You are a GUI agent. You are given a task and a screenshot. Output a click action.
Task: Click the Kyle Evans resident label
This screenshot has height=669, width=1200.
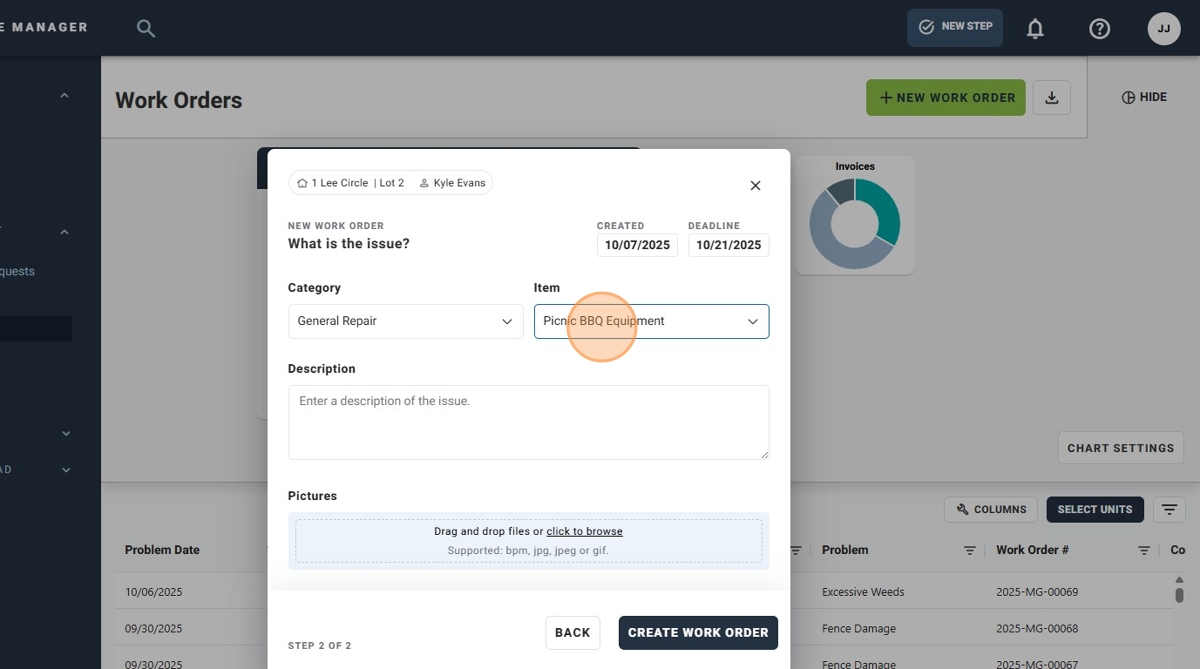(x=452, y=183)
